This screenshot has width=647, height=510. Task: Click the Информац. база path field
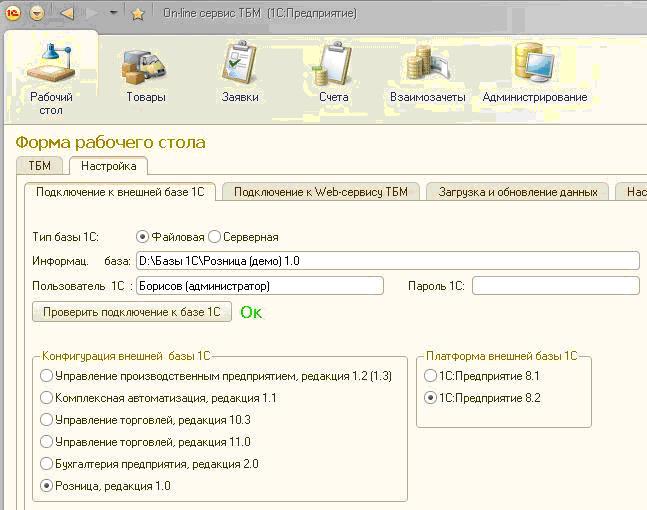pyautogui.click(x=388, y=261)
